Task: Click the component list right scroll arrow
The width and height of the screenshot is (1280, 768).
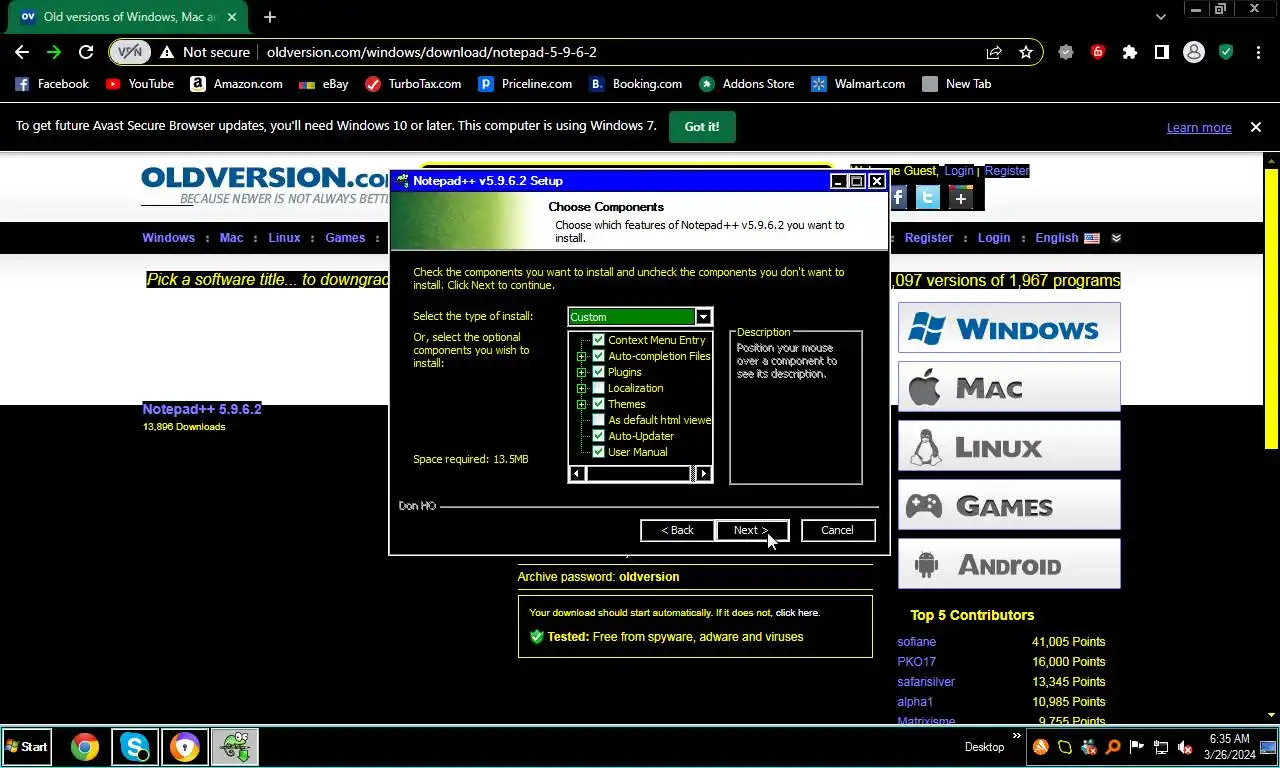Action: coord(704,474)
